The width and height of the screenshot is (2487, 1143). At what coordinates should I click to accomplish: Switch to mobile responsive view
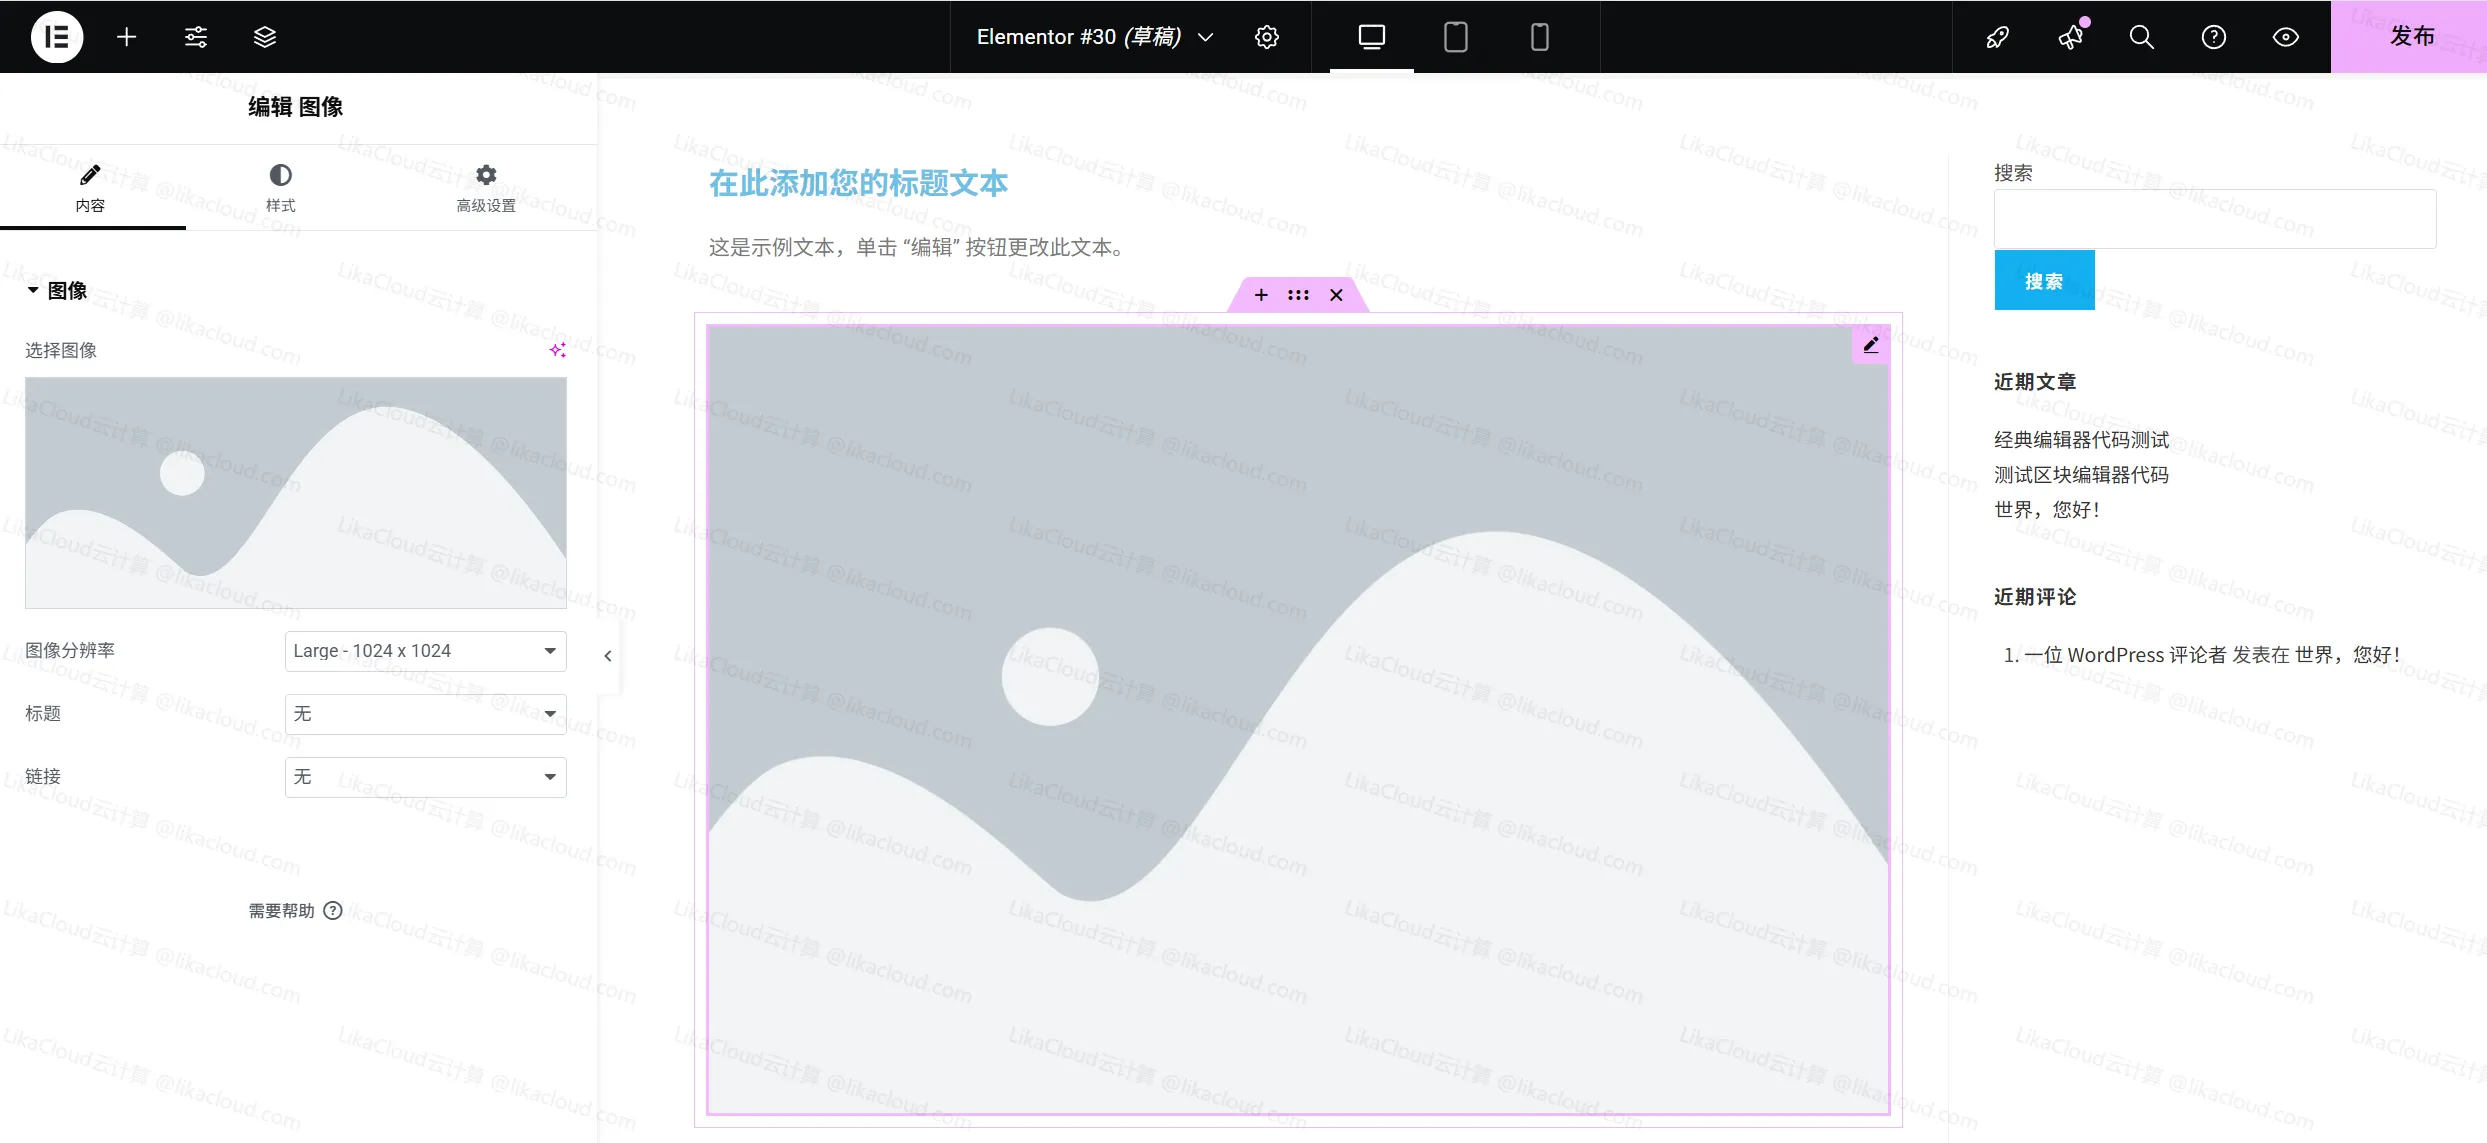1538,37
